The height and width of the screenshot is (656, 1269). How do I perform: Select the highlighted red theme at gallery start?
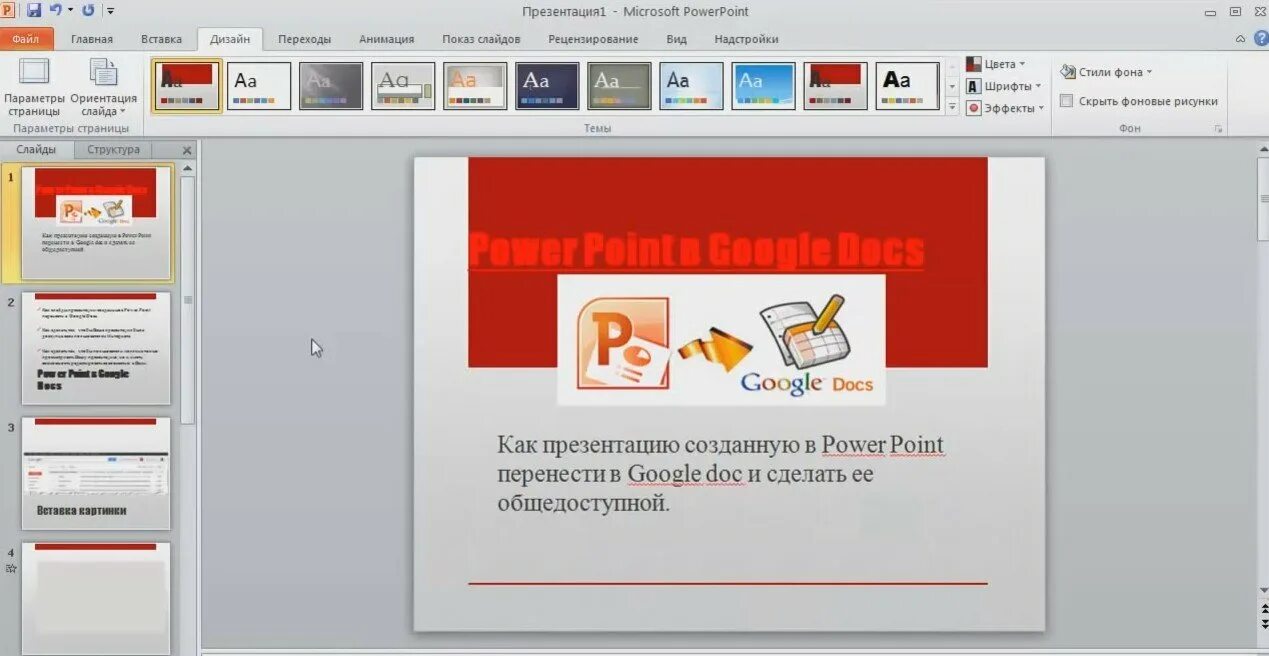point(187,86)
